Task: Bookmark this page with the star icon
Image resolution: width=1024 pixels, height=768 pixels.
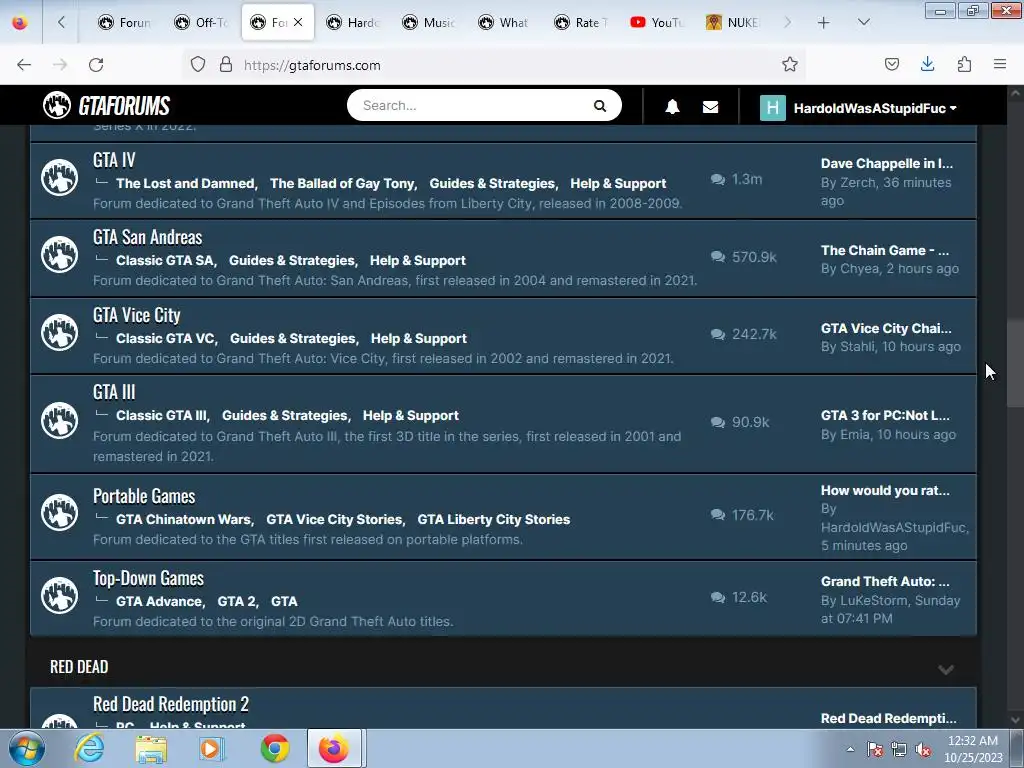Action: pos(790,64)
